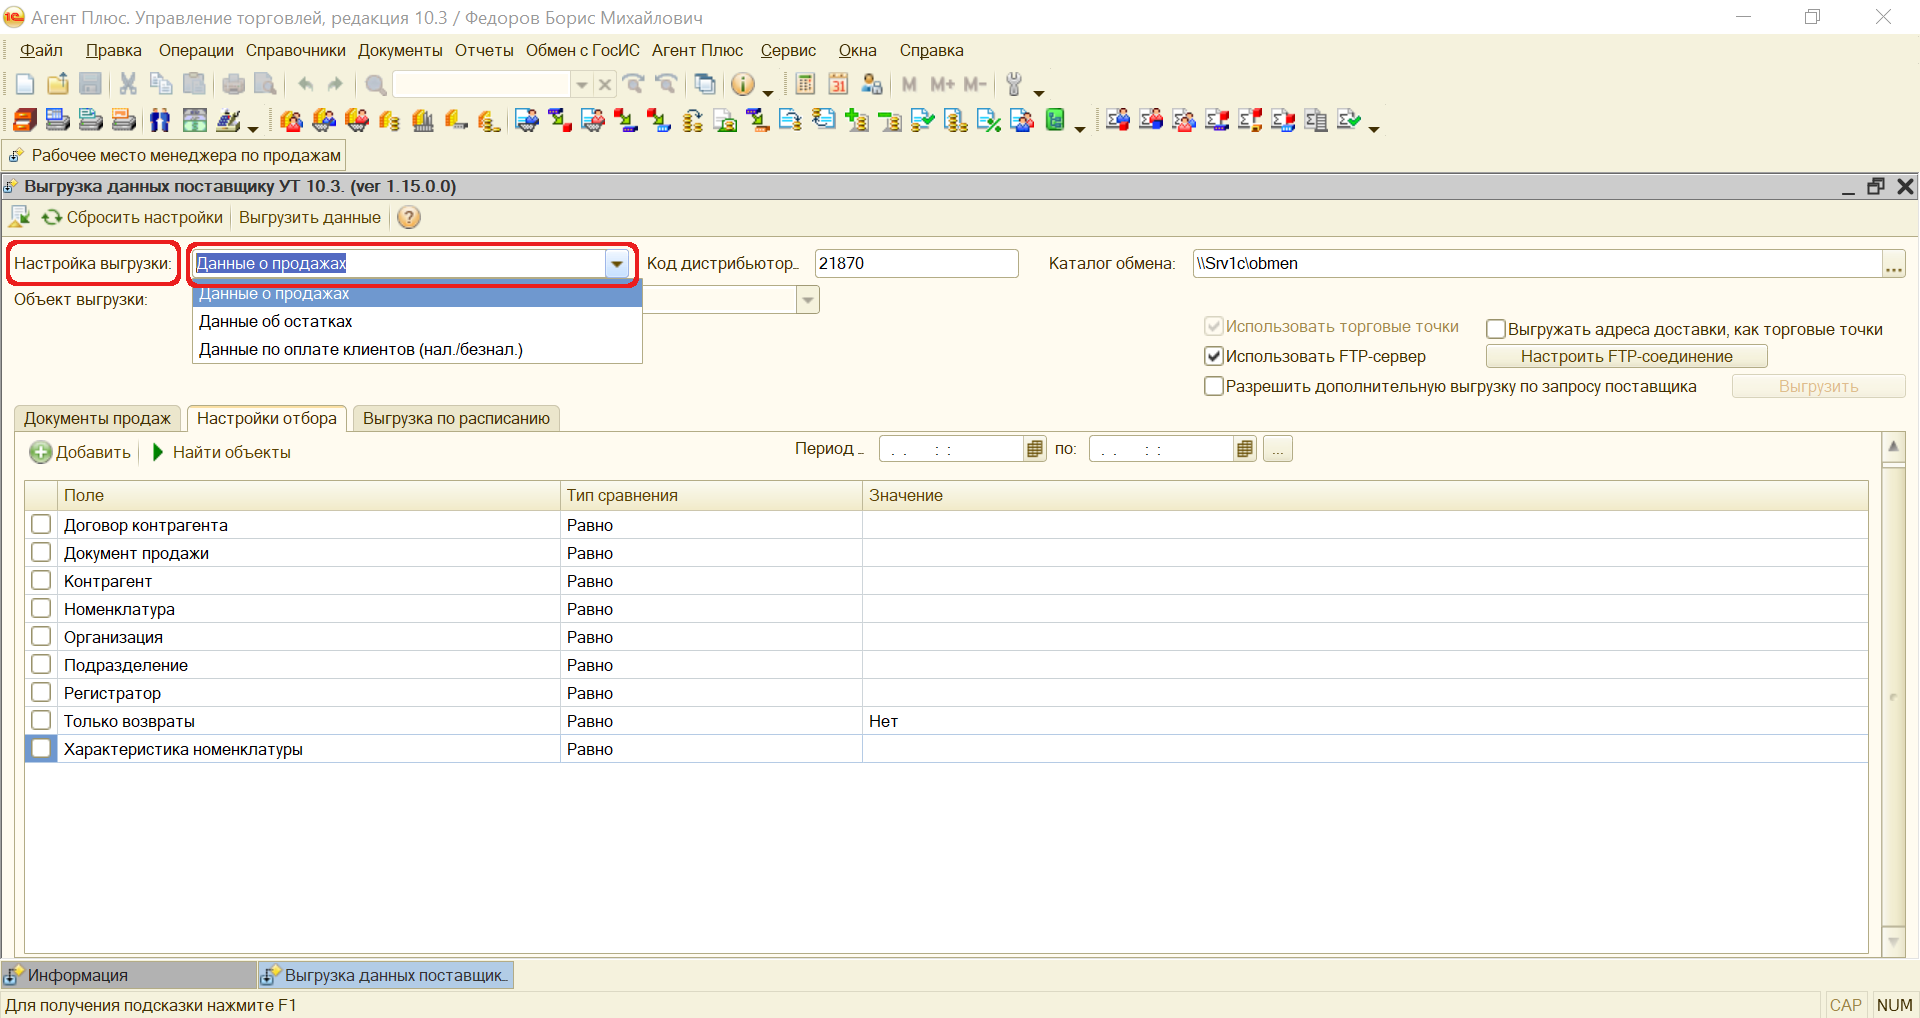Screen dimensions: 1920x1018
Task: Click the Copy documents icon
Action: pyautogui.click(x=161, y=85)
